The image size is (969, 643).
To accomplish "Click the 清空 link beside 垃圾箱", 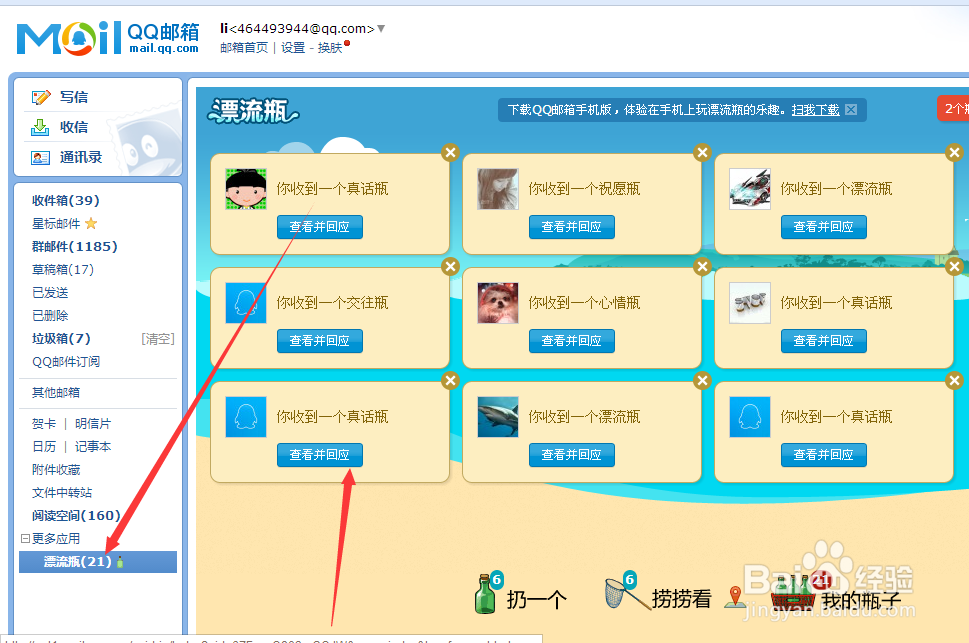I will pyautogui.click(x=158, y=339).
